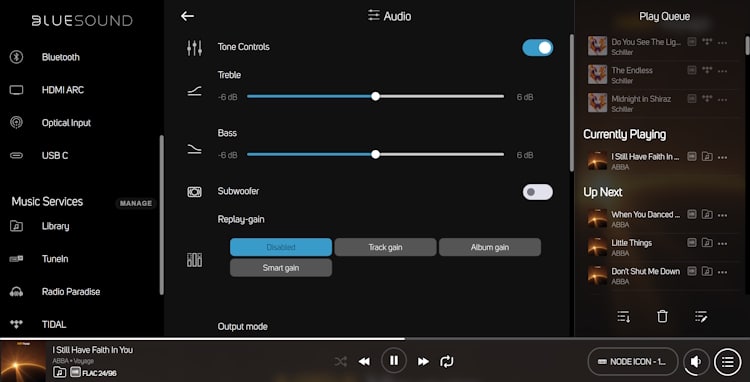
Task: Open the Library music service
Action: pyautogui.click(x=55, y=226)
